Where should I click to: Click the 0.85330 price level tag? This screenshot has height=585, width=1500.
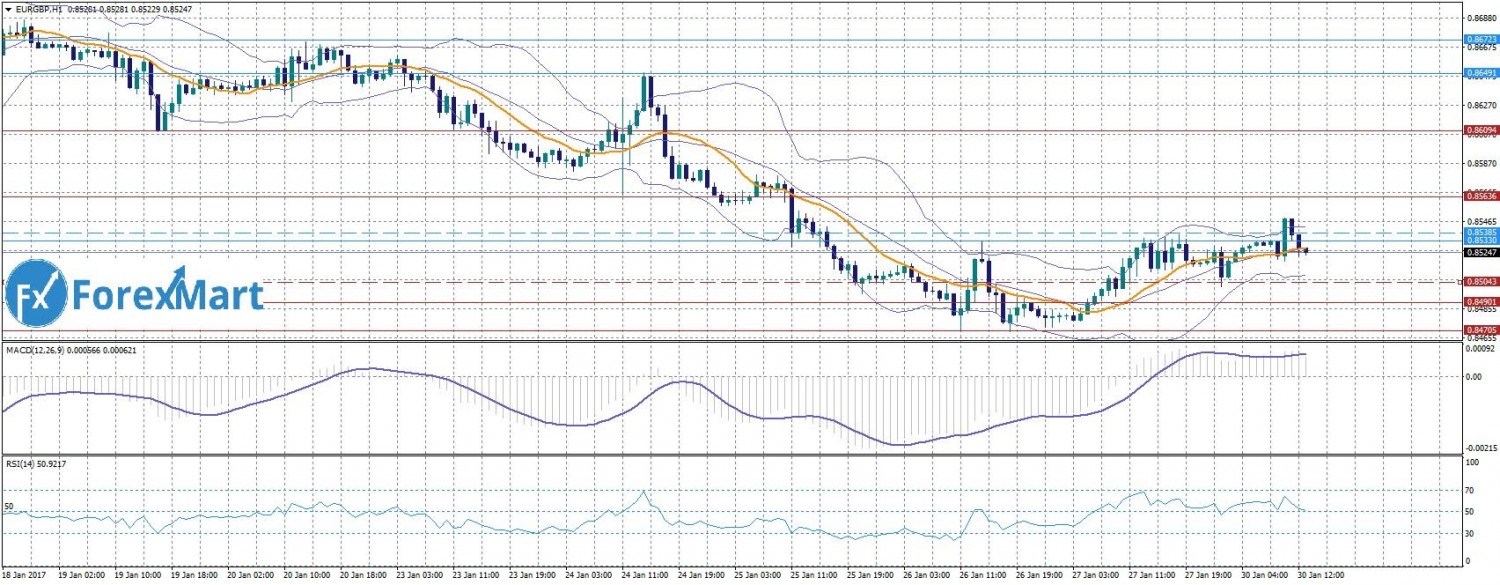(x=1481, y=241)
